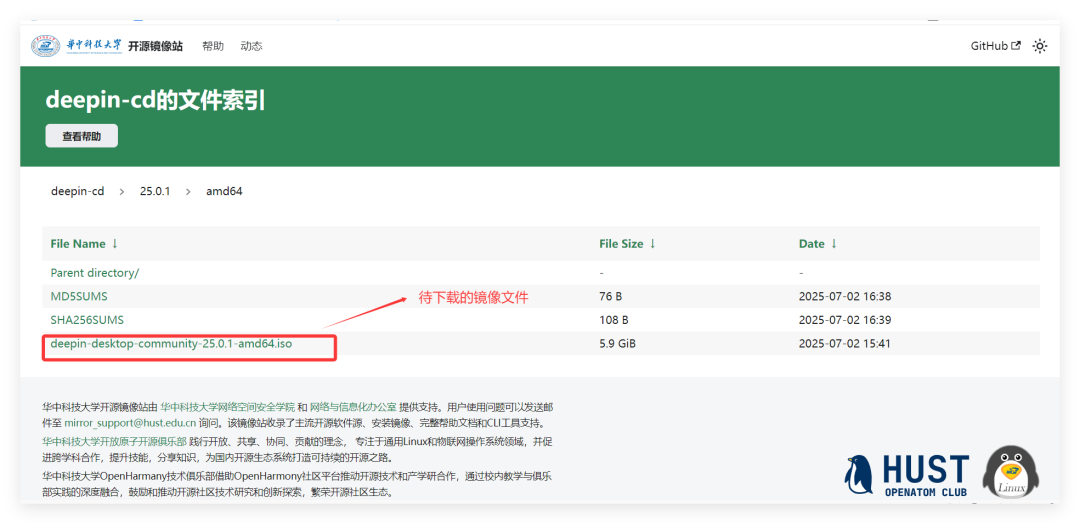Click the 76 B file size cell
Viewport: 1080px width, 524px height.
coord(611,296)
